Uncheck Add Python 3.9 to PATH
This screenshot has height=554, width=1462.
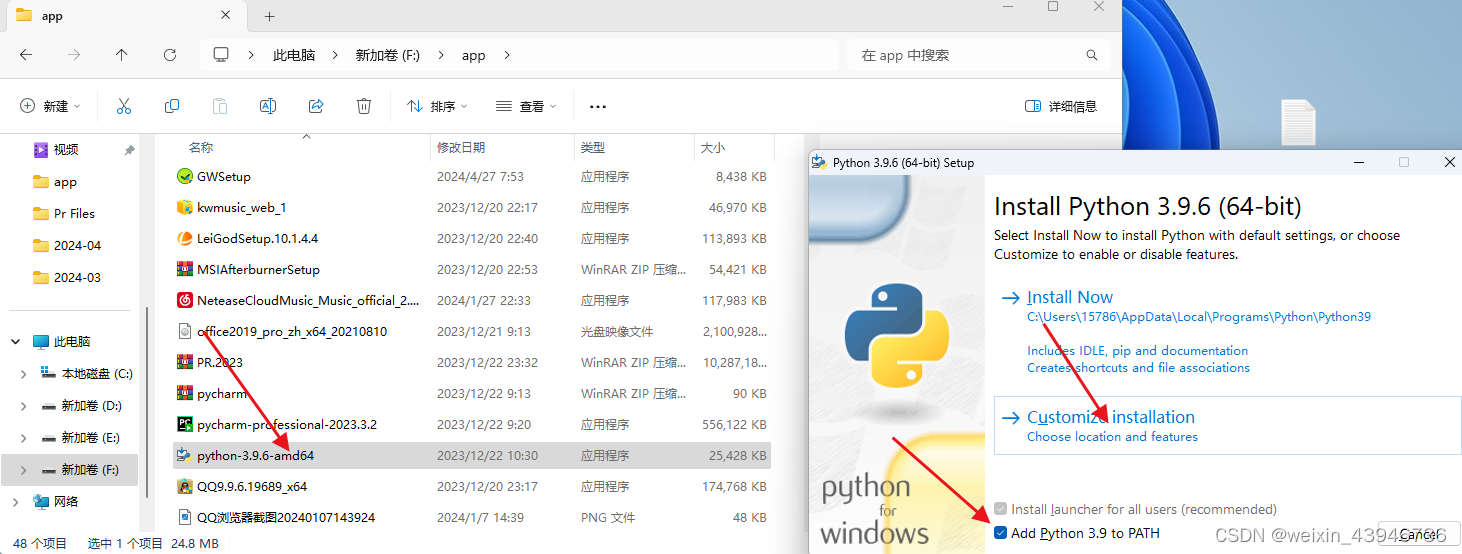pos(1001,533)
